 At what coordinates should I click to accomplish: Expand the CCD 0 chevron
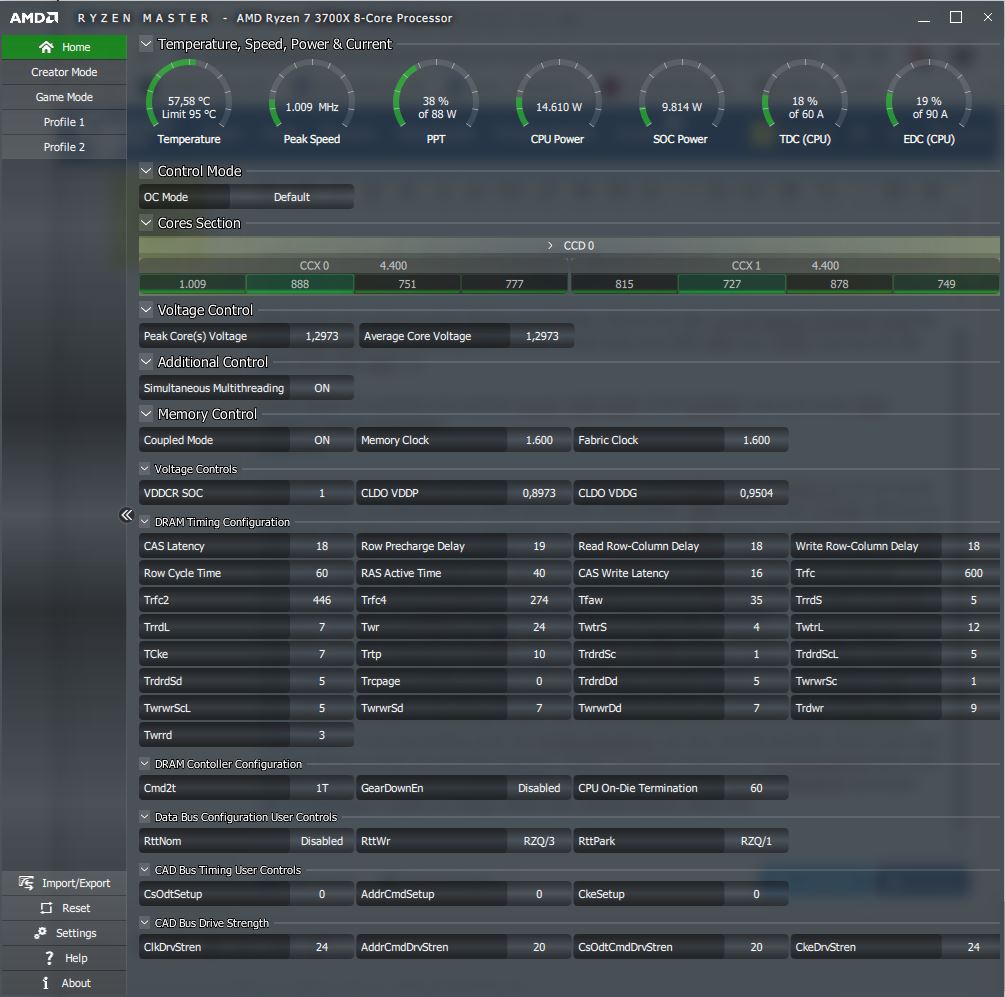pyautogui.click(x=550, y=245)
